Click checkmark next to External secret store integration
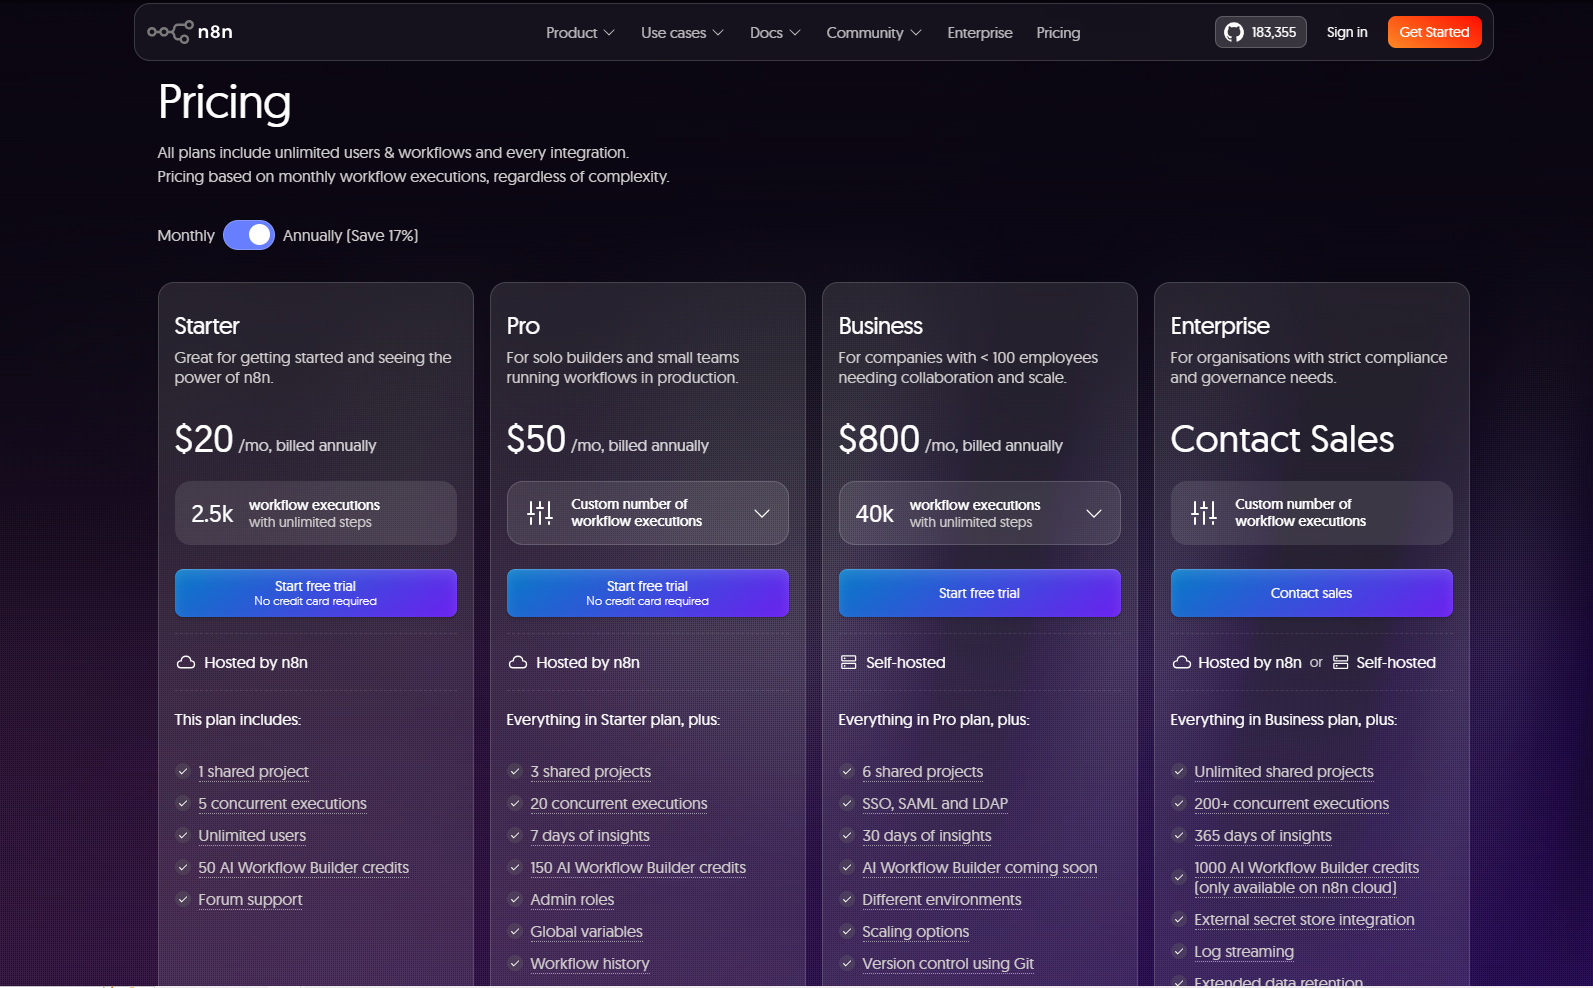 click(1179, 919)
